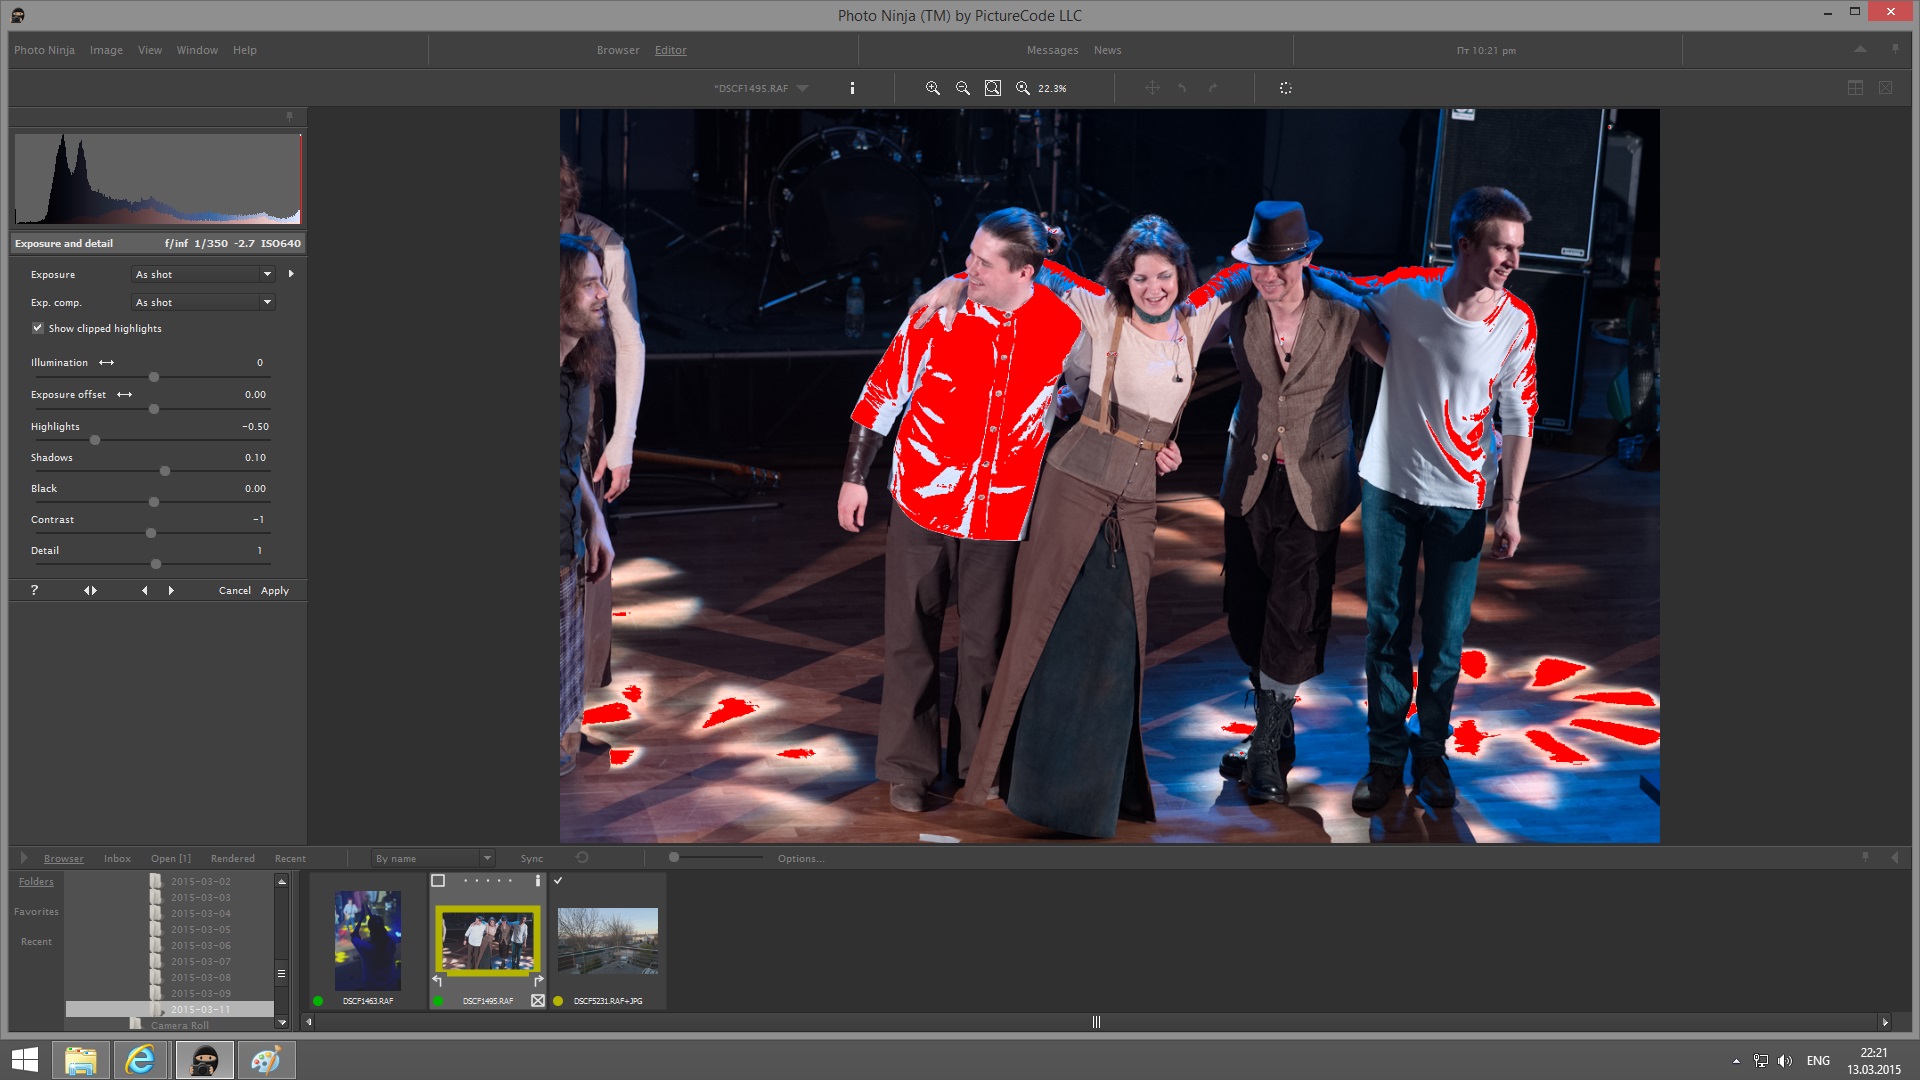The height and width of the screenshot is (1080, 1920).
Task: Click the redo arrow in the toolbar
Action: [x=1213, y=88]
